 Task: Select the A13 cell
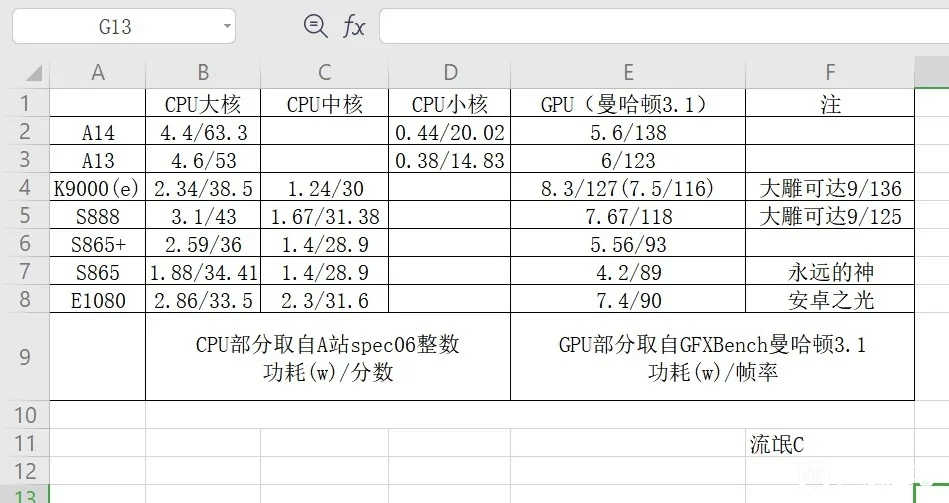(x=97, y=159)
